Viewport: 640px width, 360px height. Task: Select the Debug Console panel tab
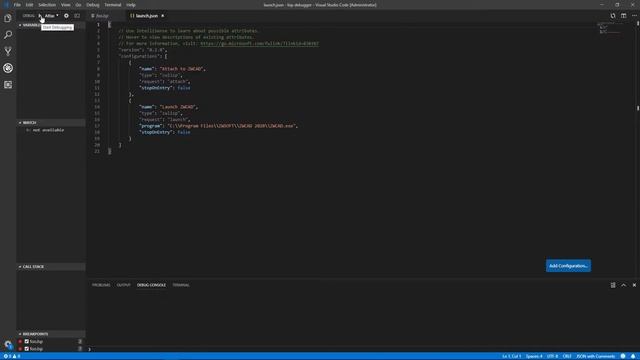click(x=151, y=285)
